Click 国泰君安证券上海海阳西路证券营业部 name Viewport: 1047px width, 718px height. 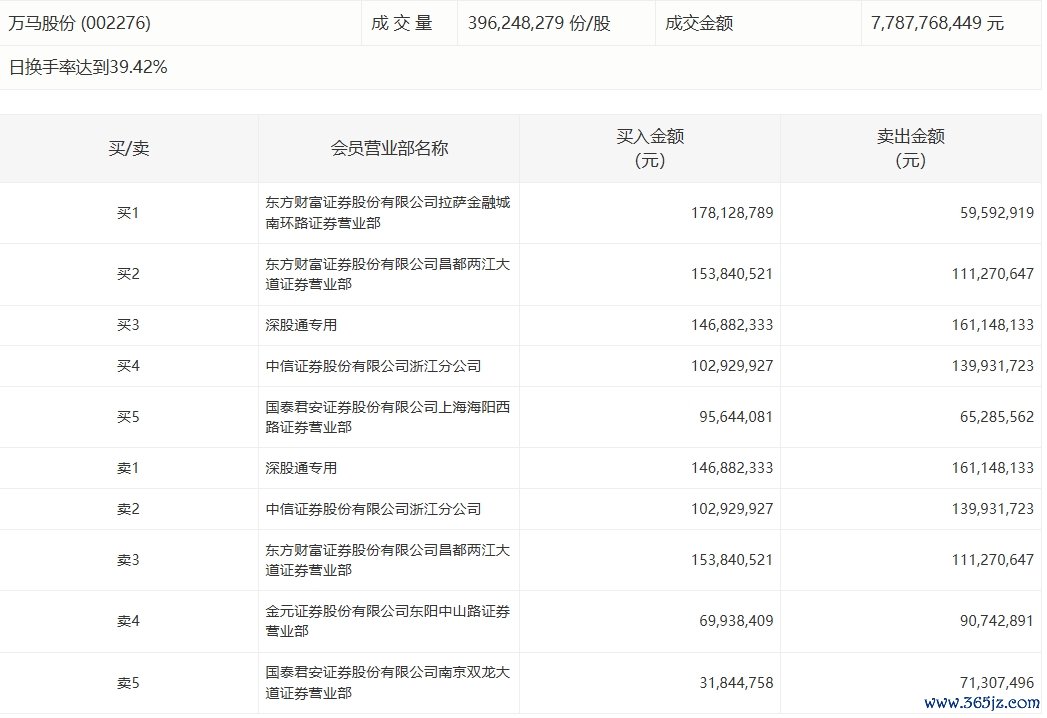[x=388, y=417]
